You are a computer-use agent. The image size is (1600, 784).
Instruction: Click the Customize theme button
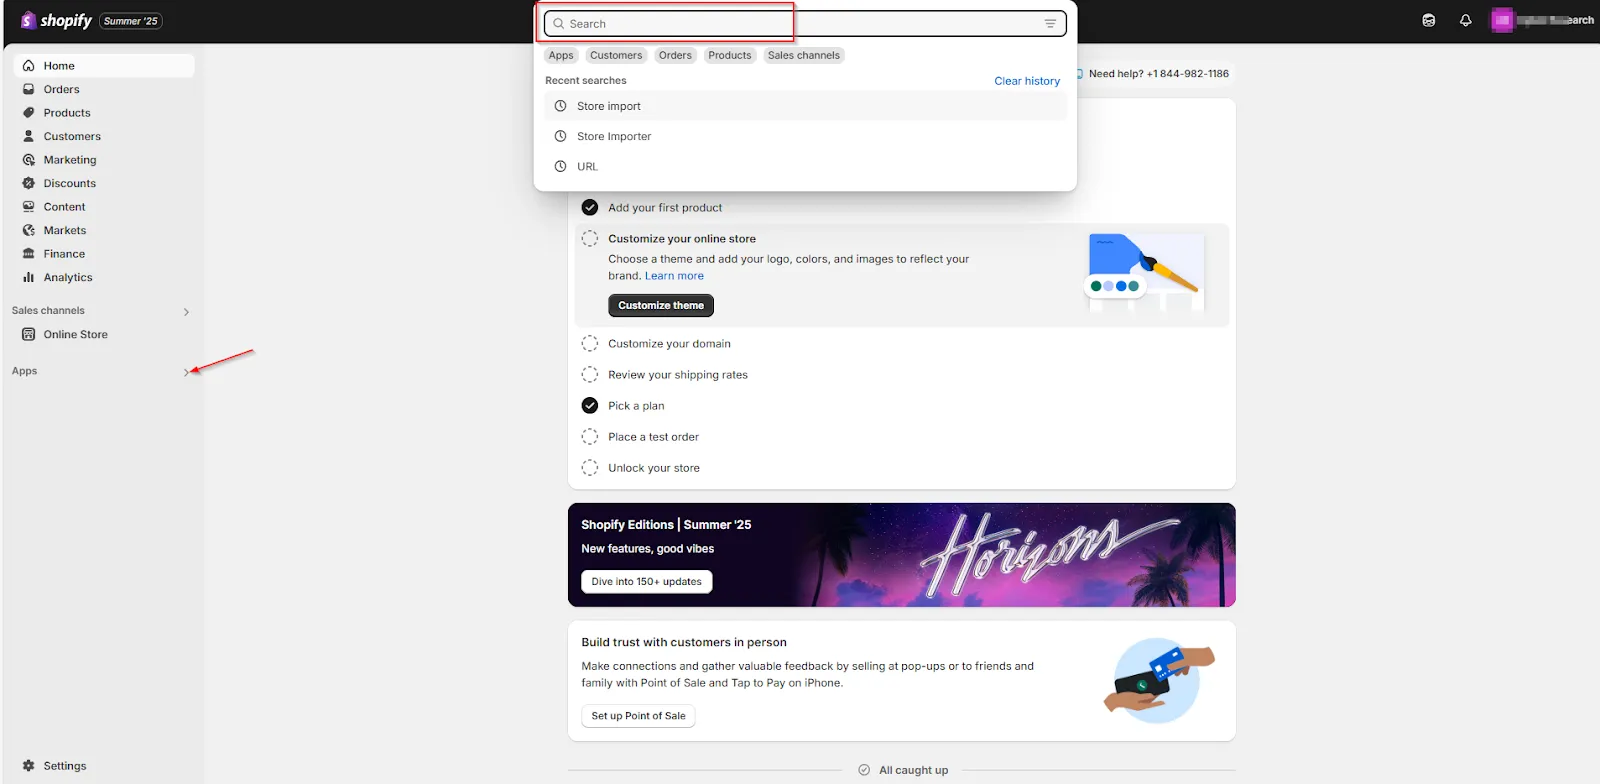tap(661, 305)
